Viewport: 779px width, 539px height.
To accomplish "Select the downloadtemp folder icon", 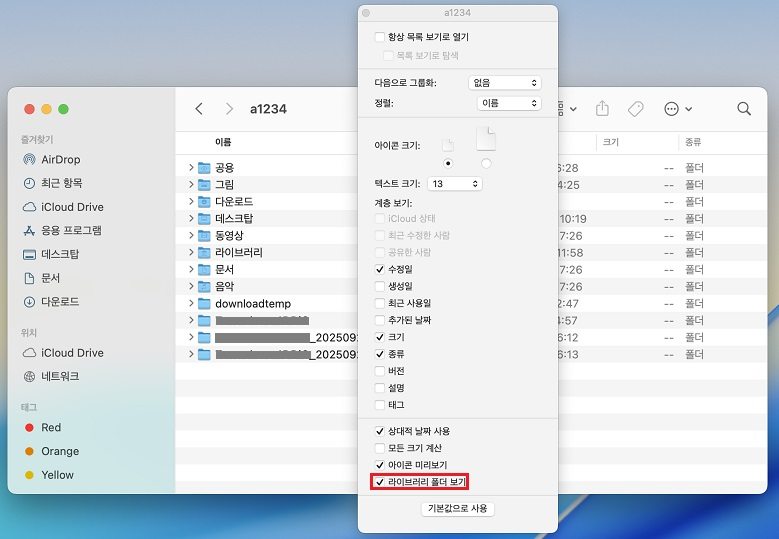I will (204, 304).
